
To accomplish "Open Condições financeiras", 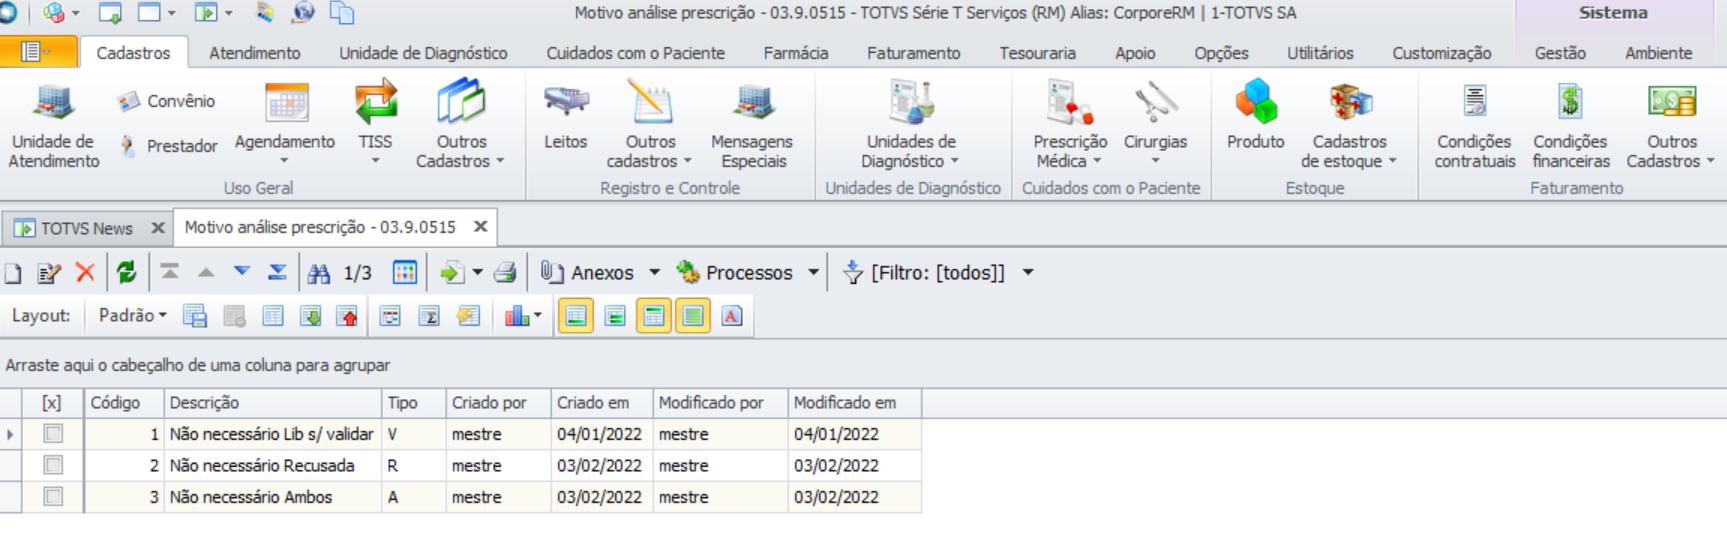I will pyautogui.click(x=1571, y=124).
